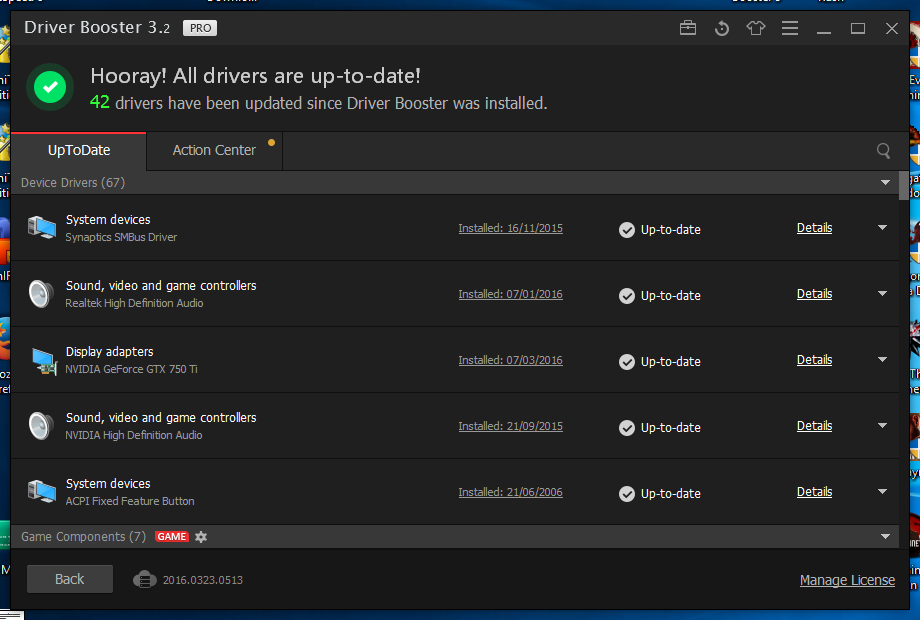Click the PRO edition badge
Image resolution: width=920 pixels, height=620 pixels.
click(200, 28)
